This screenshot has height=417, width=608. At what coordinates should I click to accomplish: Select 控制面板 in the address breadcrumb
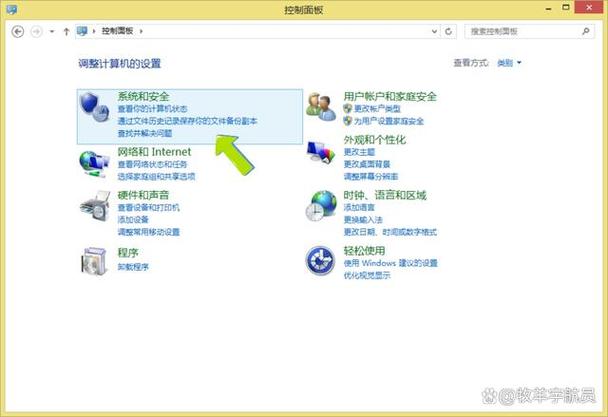(x=120, y=32)
